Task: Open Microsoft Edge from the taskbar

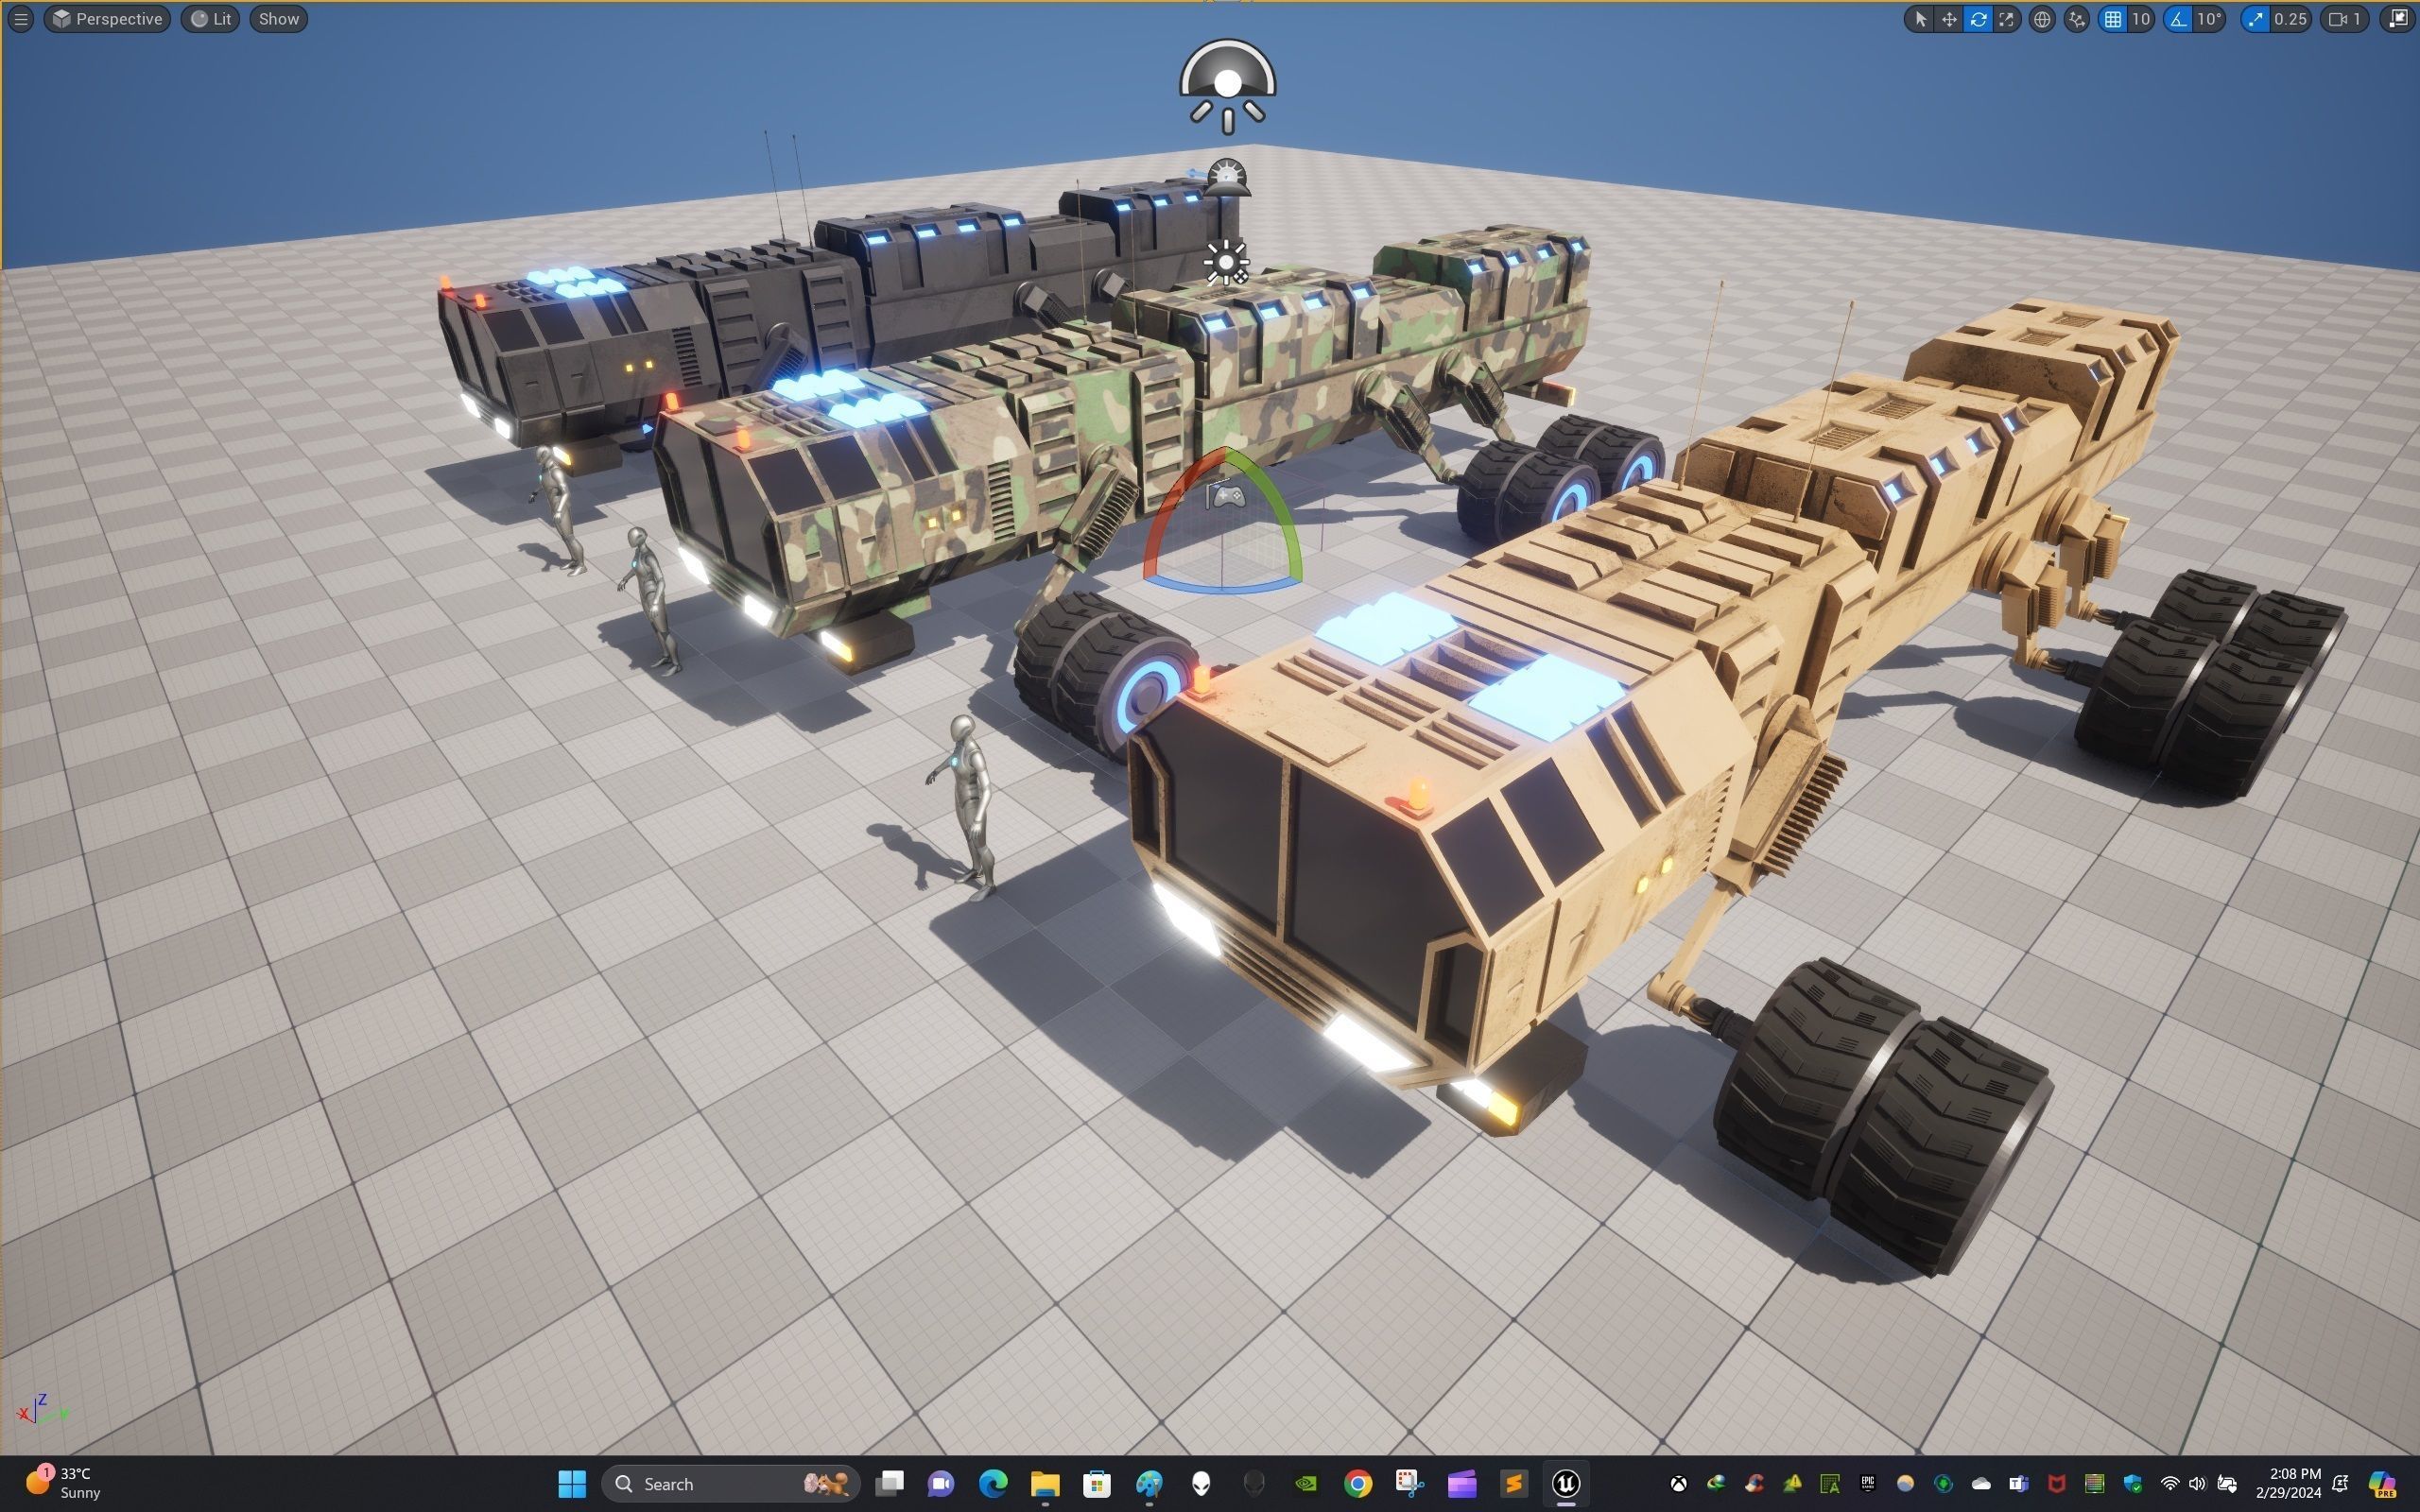Action: click(993, 1483)
